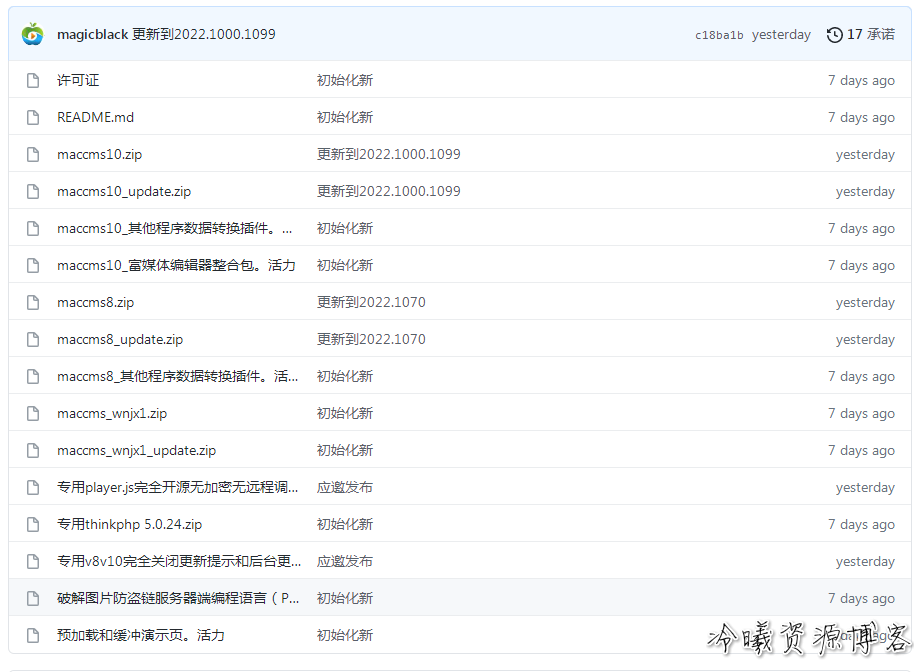
Task: Click 7 days ago in 破解图片防盗链 row
Action: tap(862, 599)
